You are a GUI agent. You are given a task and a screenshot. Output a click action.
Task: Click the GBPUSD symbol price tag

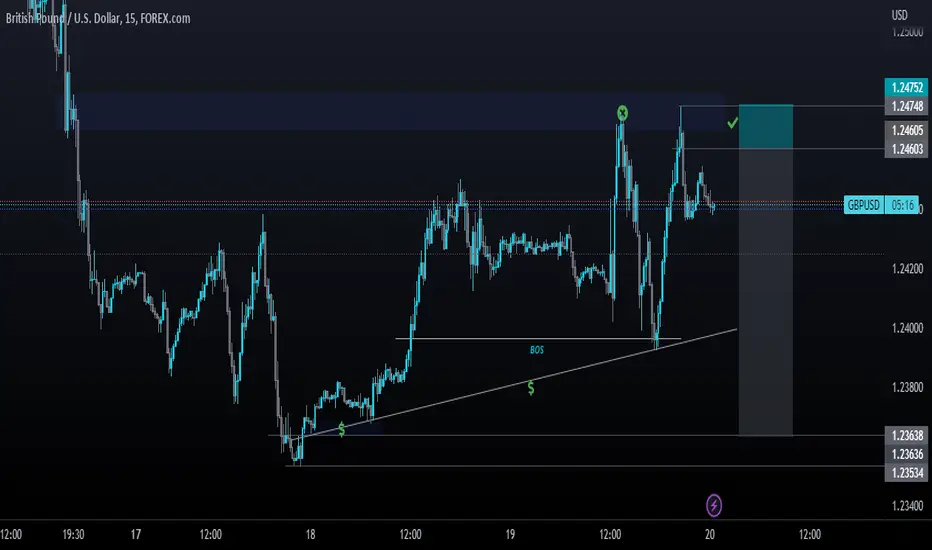(x=864, y=205)
